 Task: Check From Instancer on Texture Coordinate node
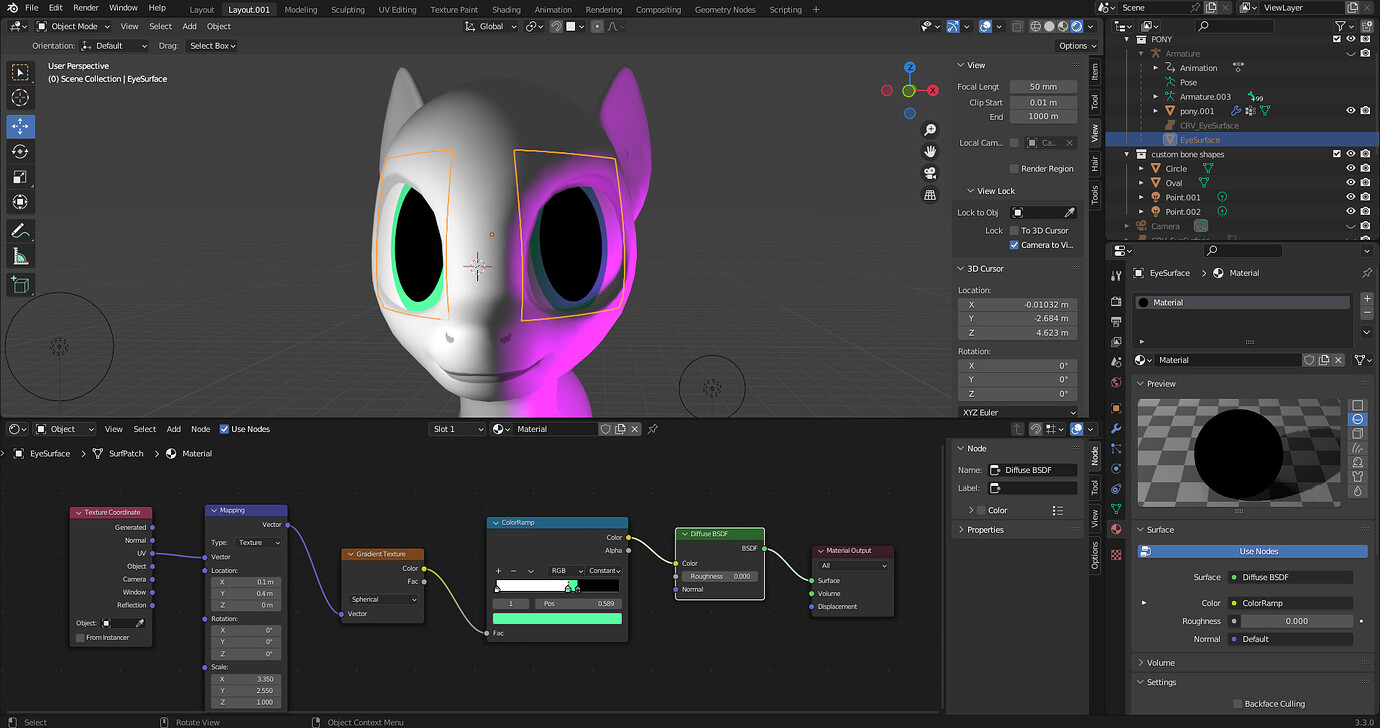tap(80, 638)
